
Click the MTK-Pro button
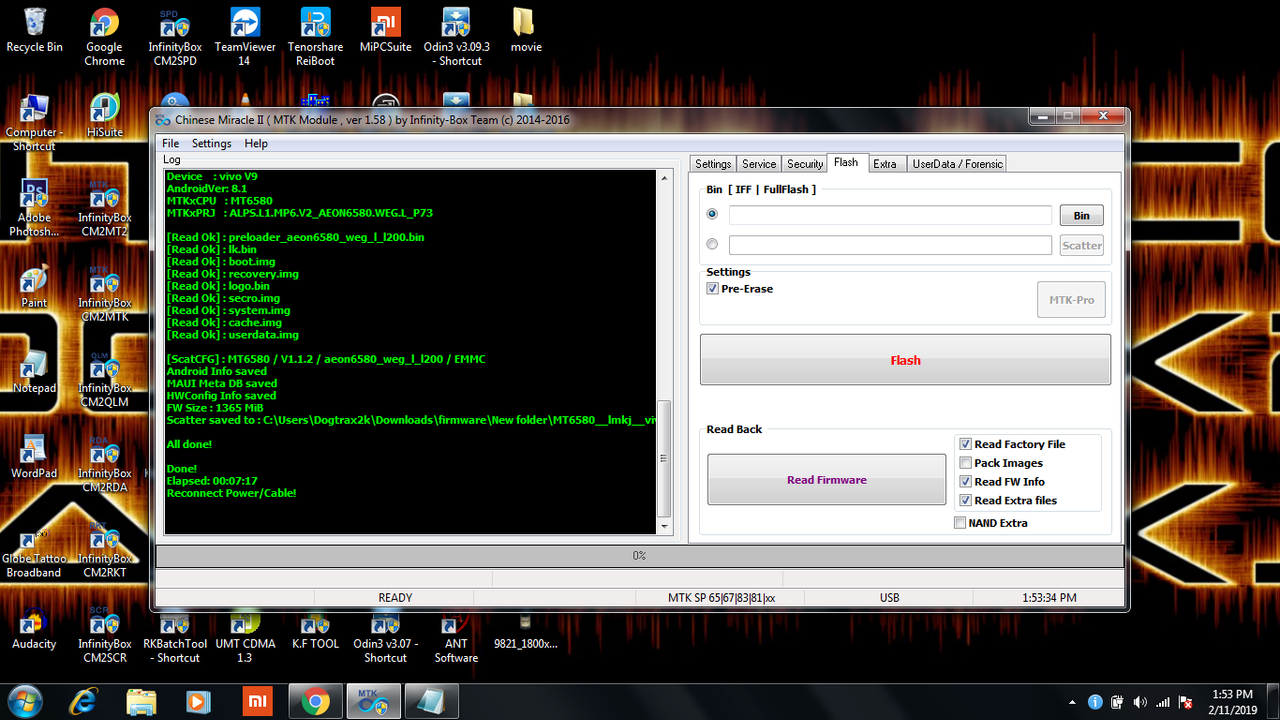[1071, 300]
